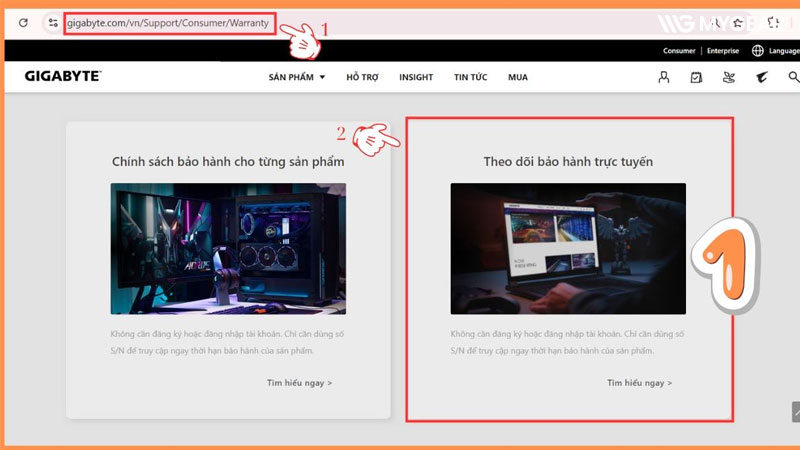Click heading 'Chính sách bảo hành cho từng sản phẩm'
The height and width of the screenshot is (450, 800).
point(228,162)
